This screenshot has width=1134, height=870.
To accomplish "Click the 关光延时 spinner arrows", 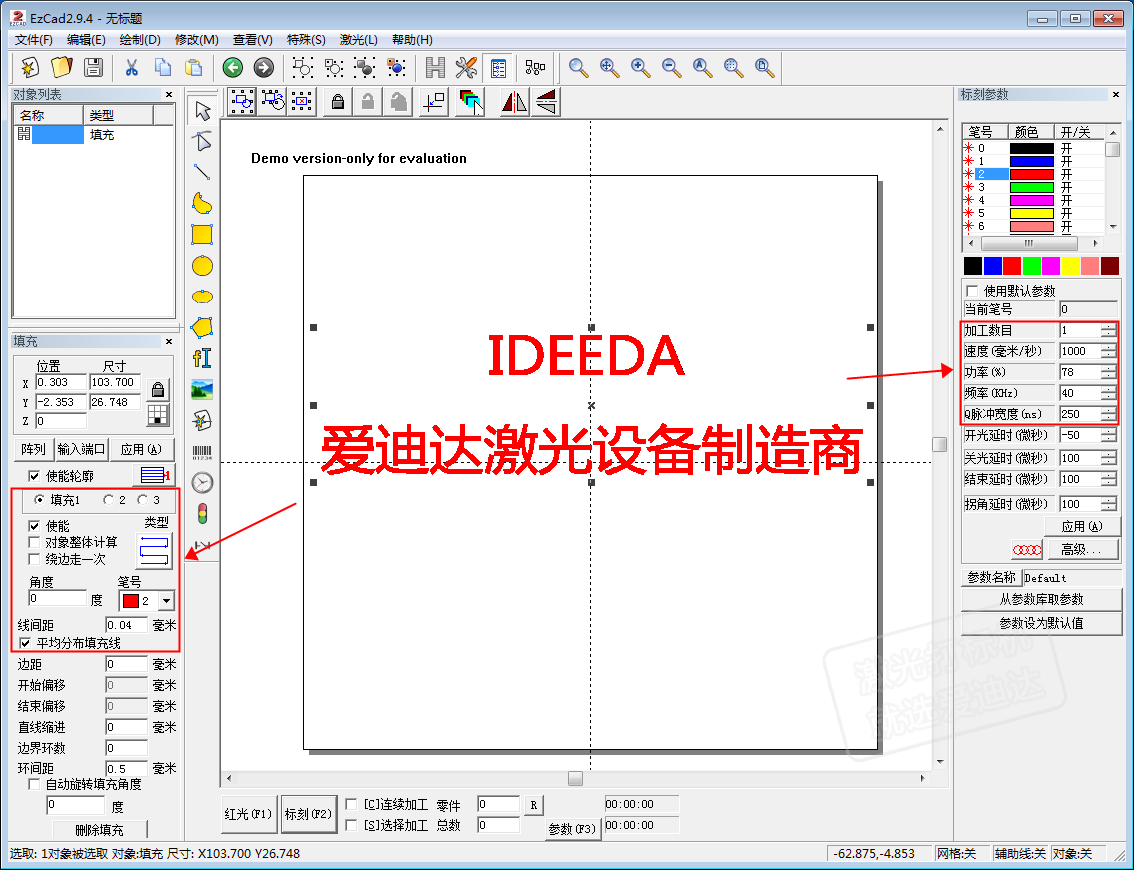I will (x=1109, y=458).
